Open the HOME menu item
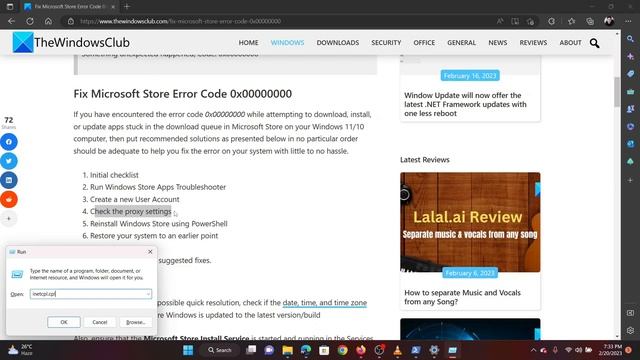This screenshot has width=640, height=360. click(248, 42)
